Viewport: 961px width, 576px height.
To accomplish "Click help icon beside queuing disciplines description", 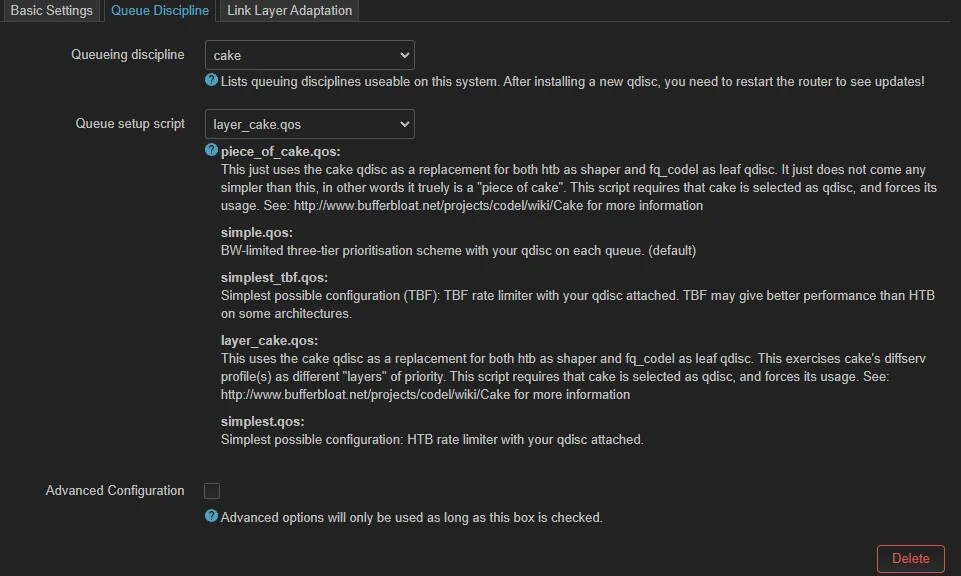I will point(211,80).
